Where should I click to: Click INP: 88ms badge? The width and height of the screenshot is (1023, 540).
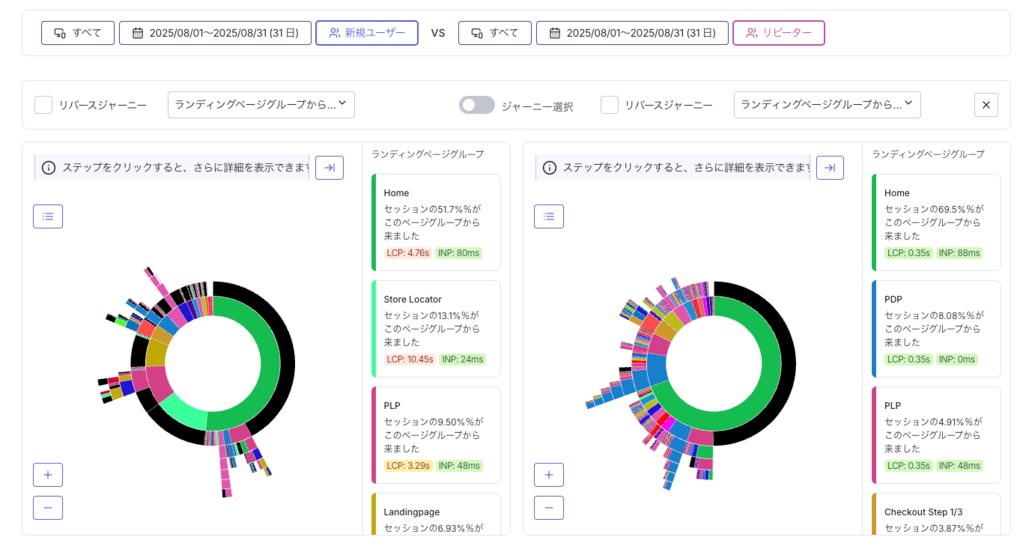959,253
